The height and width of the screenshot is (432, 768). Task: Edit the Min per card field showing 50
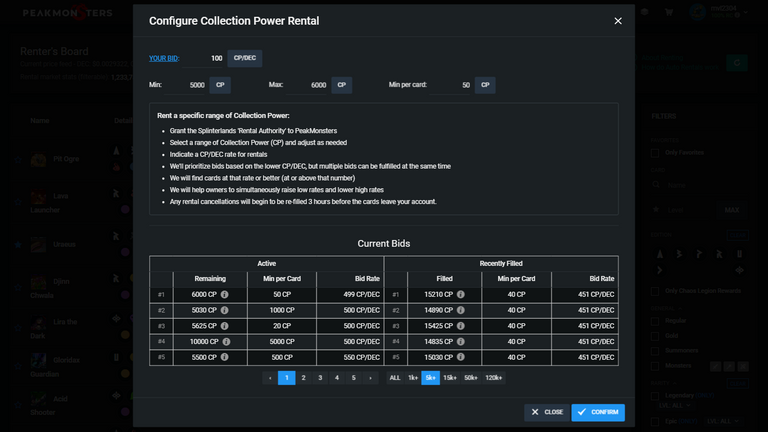coord(451,85)
